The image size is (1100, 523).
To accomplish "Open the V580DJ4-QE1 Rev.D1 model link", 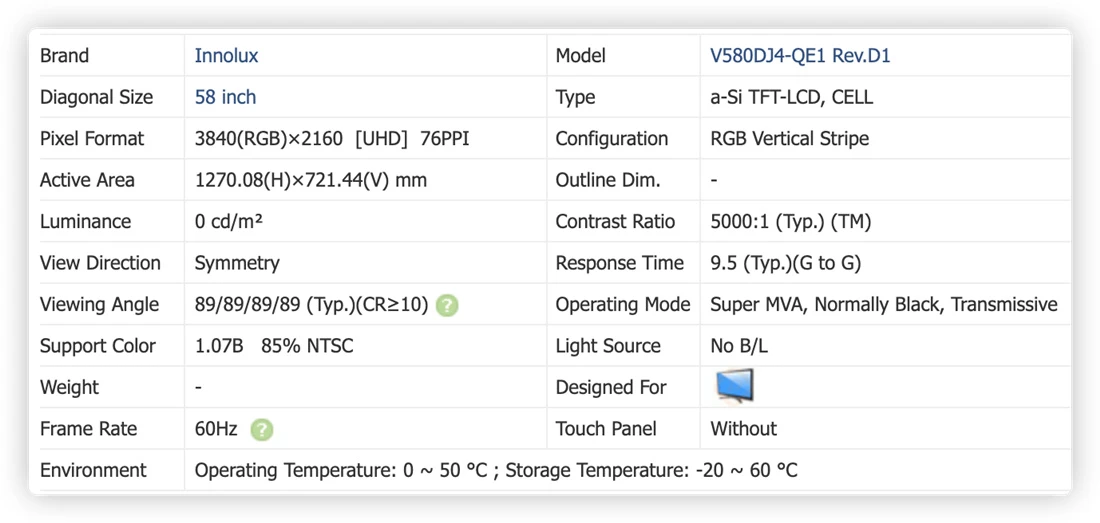I will (800, 55).
